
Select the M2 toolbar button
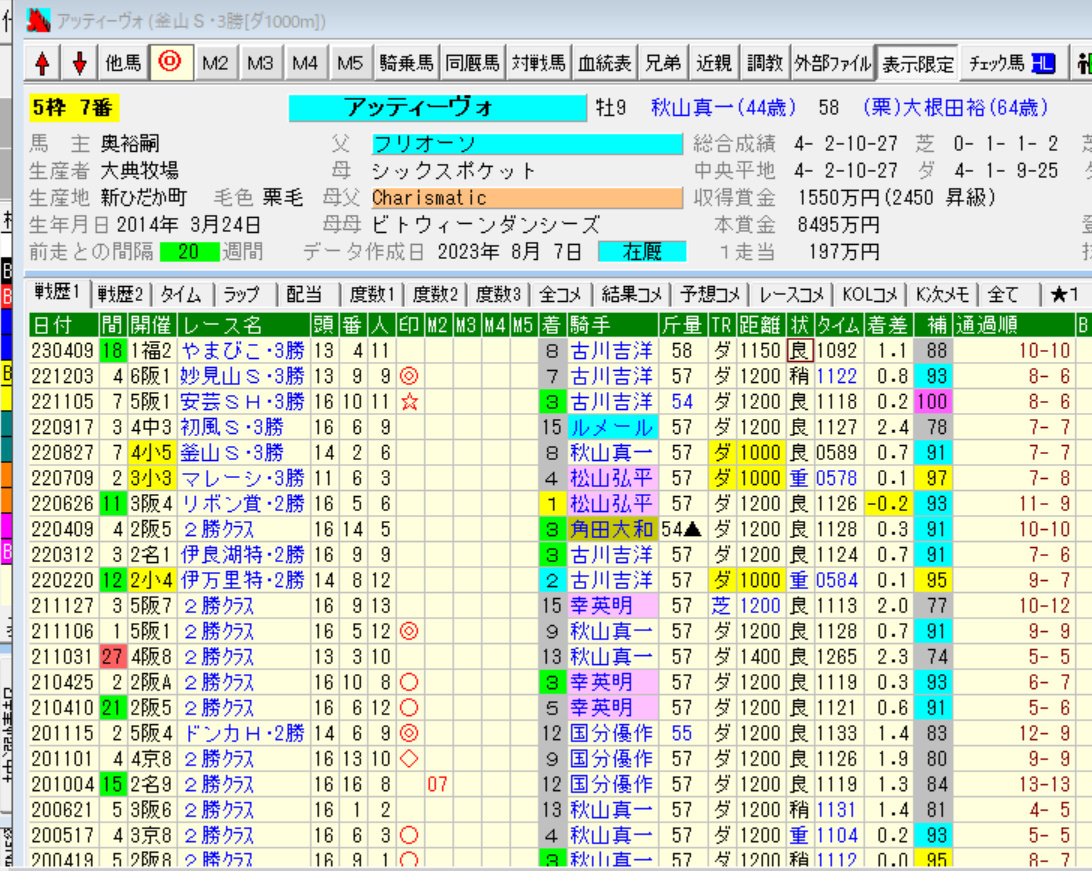point(215,63)
